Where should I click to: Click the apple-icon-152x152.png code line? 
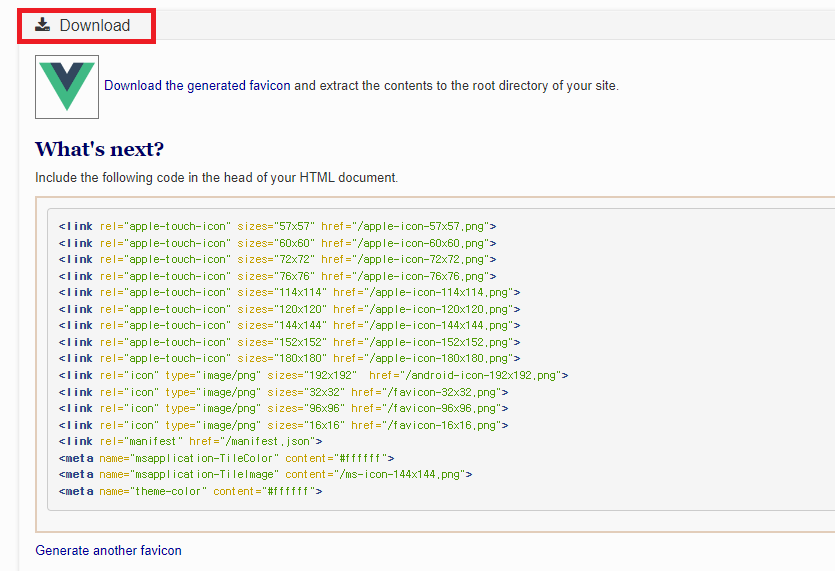pyautogui.click(x=290, y=342)
